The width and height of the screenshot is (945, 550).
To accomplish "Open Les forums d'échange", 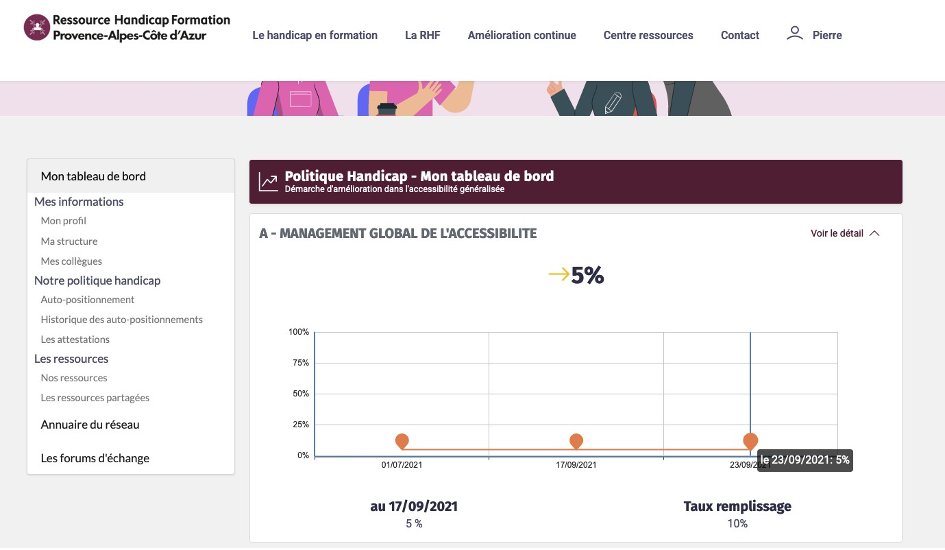I will [x=95, y=458].
